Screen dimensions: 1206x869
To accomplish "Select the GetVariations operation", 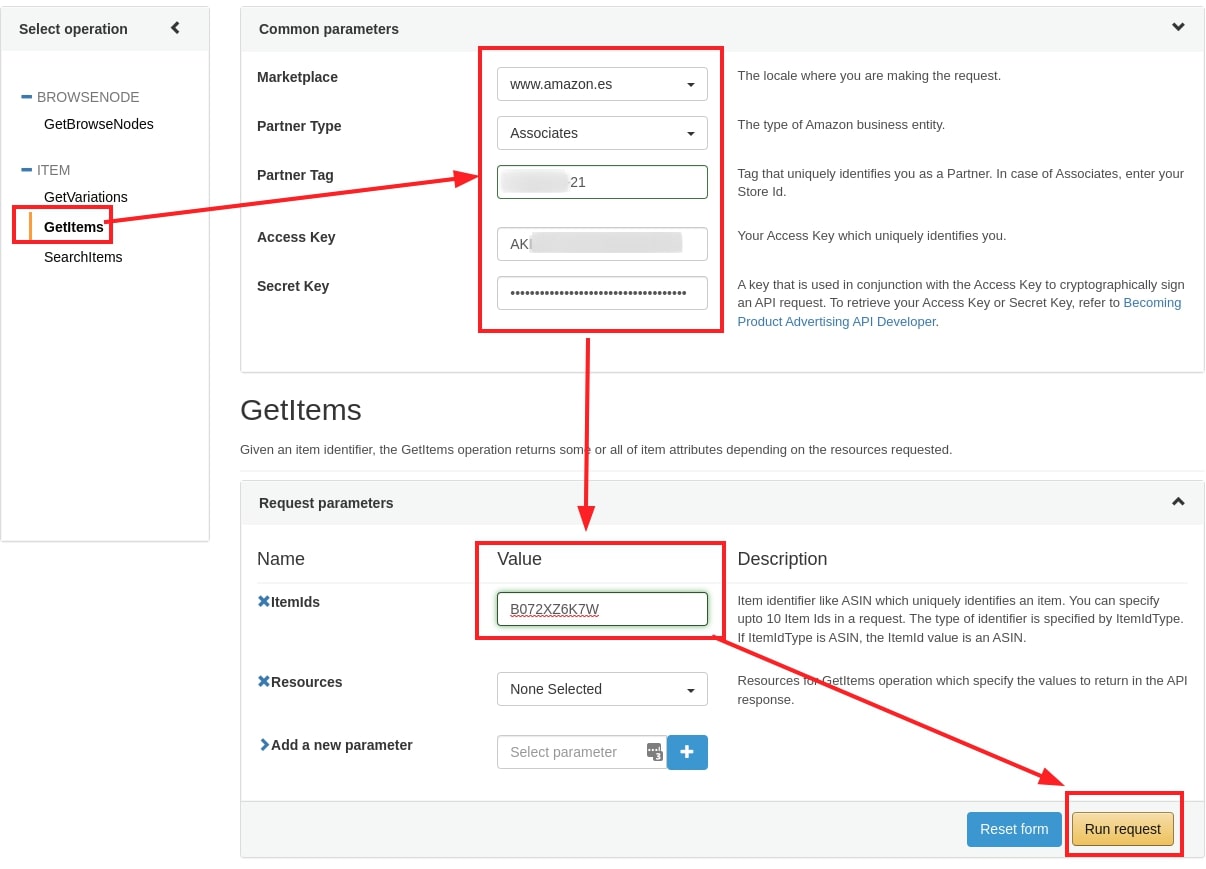I will point(85,197).
